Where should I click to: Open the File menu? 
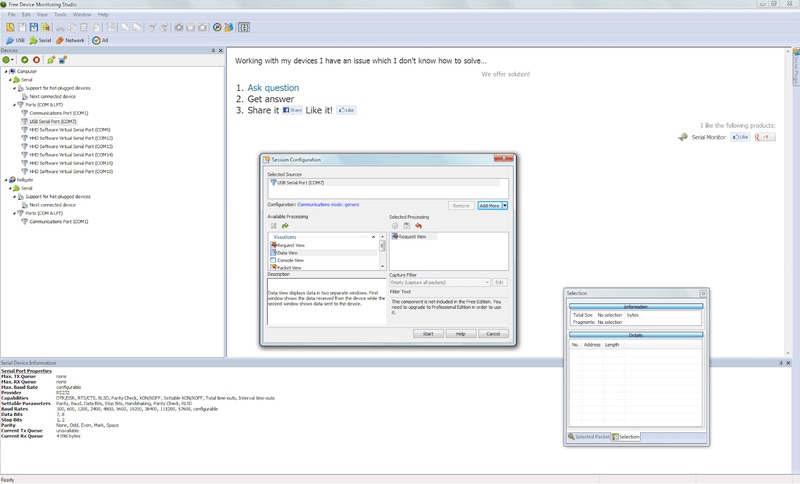pos(12,14)
